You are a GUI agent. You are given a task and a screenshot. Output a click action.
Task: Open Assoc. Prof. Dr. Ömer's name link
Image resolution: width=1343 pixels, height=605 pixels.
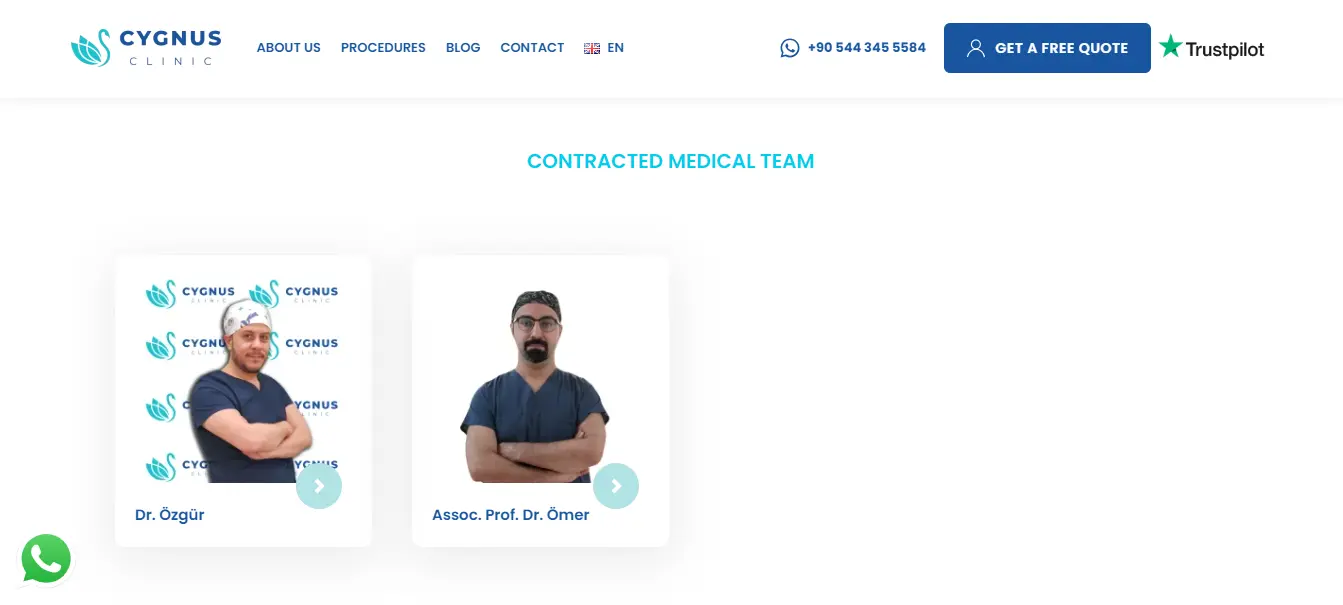click(510, 515)
